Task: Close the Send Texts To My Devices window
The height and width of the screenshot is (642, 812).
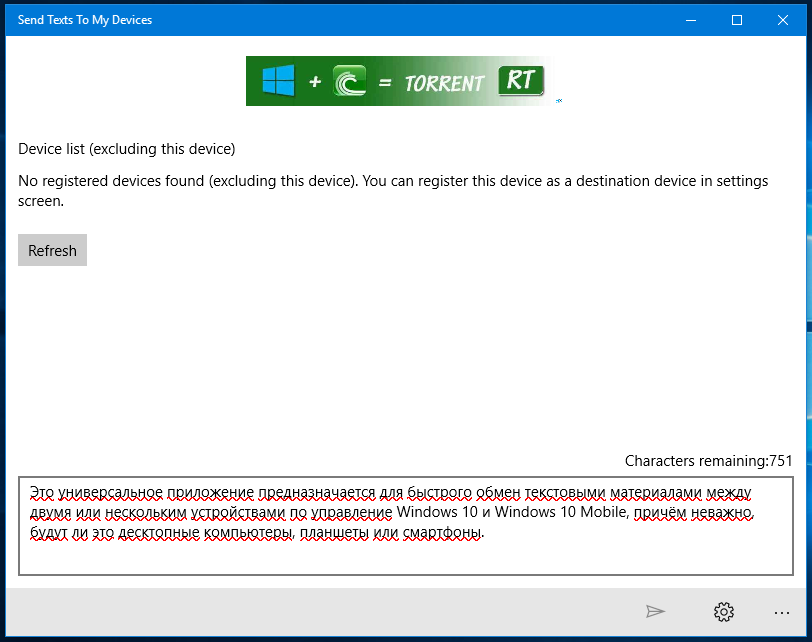Action: pos(782,20)
